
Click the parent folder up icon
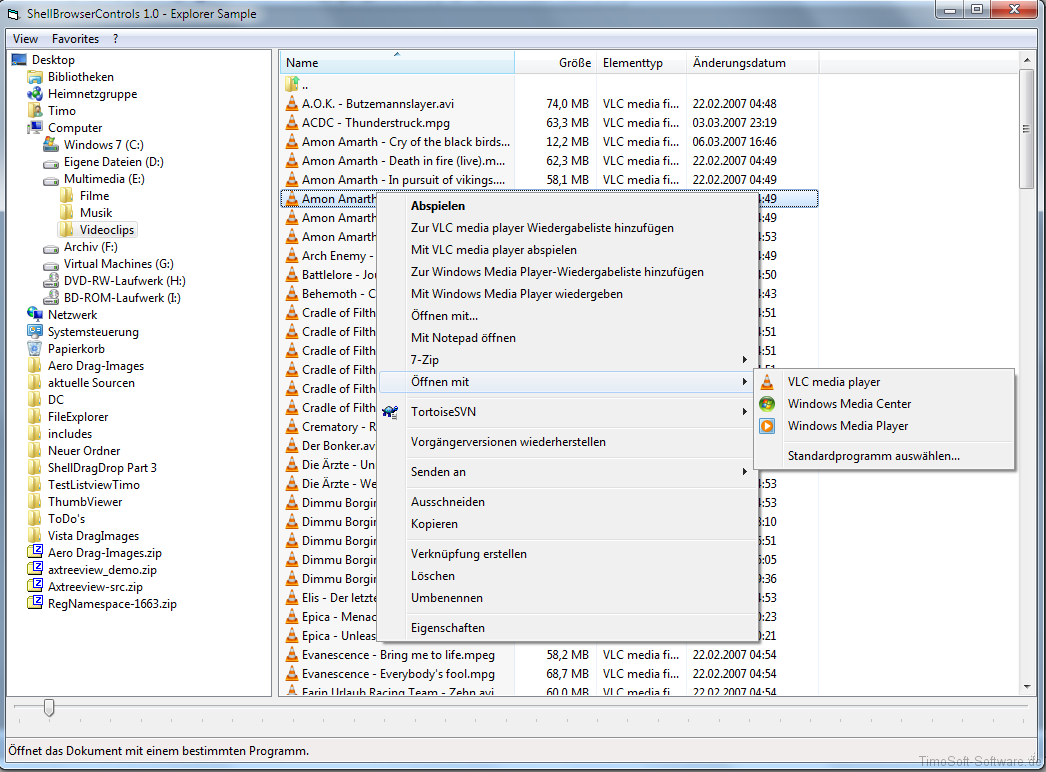point(292,85)
